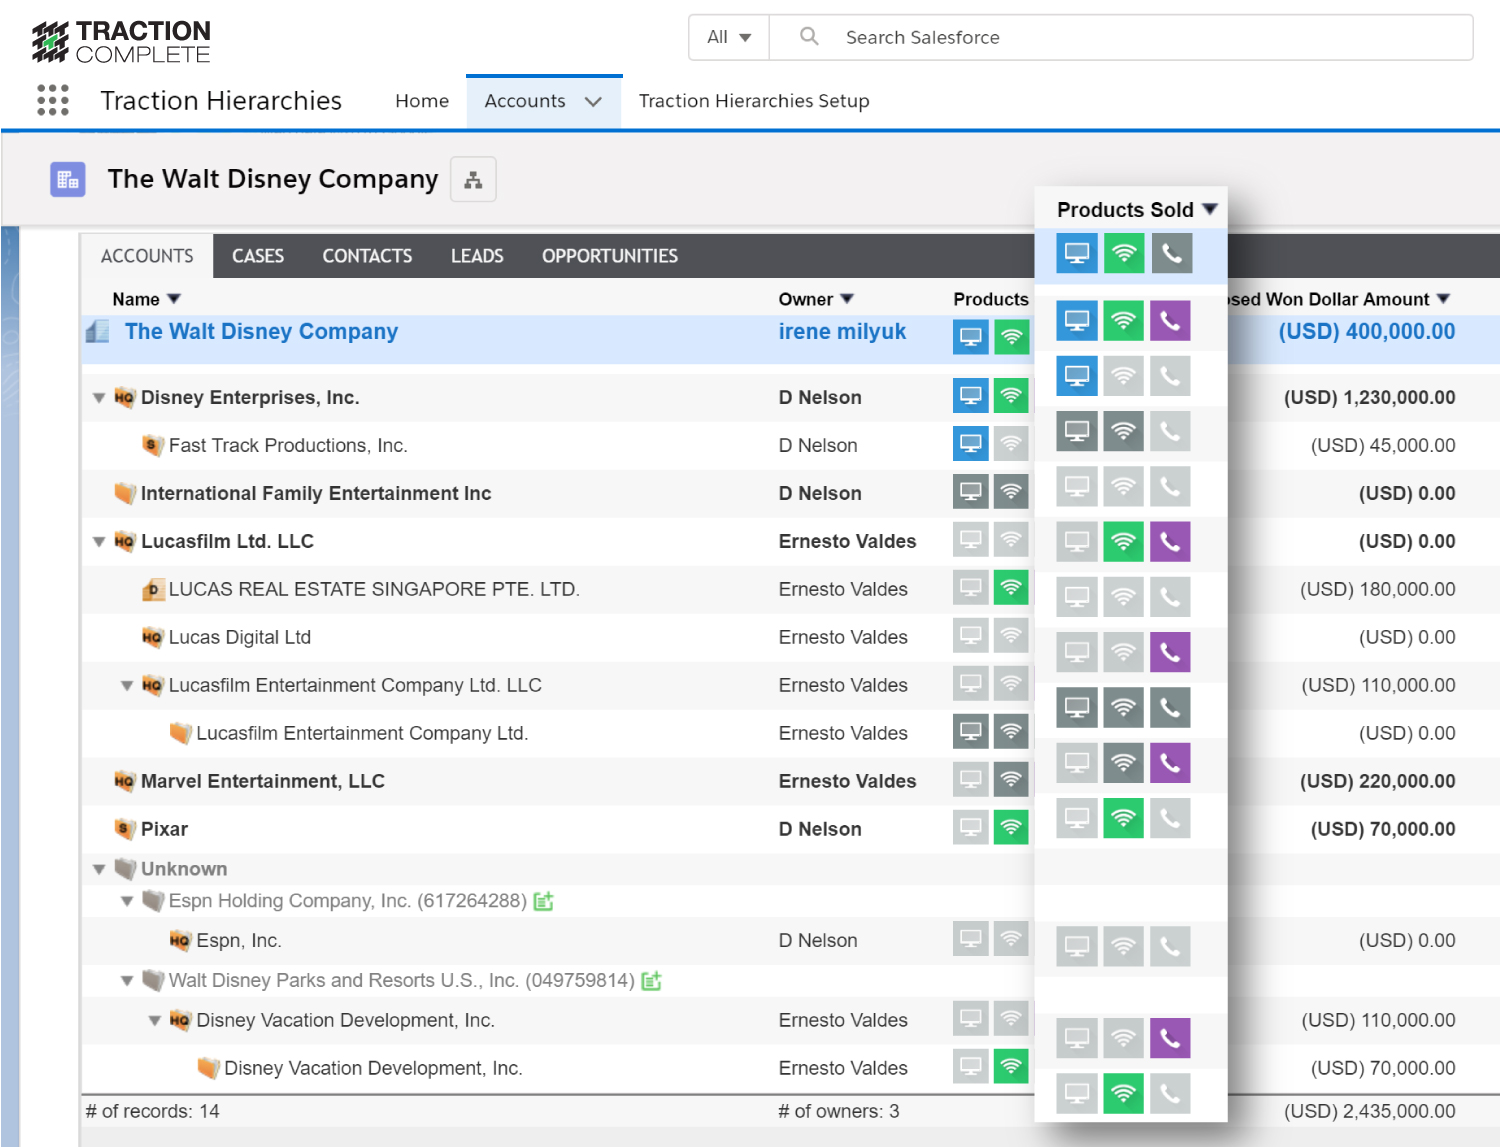Click the blue monitor icon in Products Sold top row
The image size is (1500, 1147).
pyautogui.click(x=1077, y=254)
